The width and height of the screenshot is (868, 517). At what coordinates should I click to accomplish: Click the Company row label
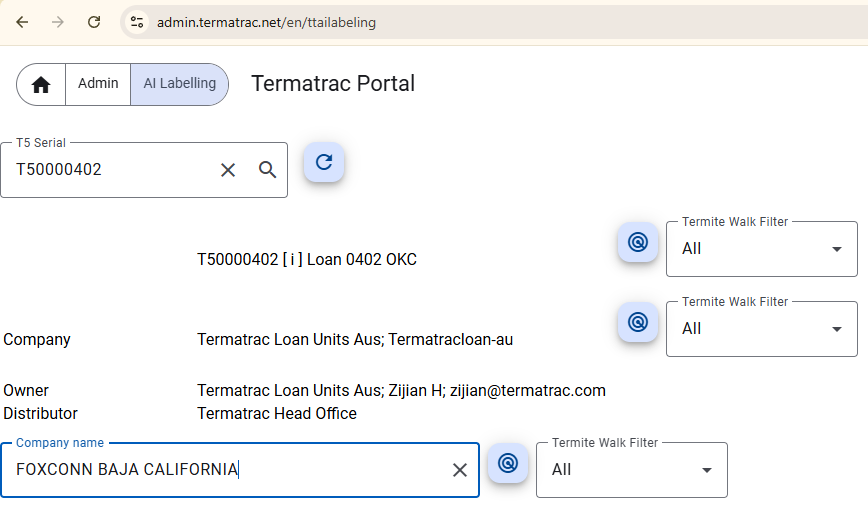pyautogui.click(x=37, y=339)
